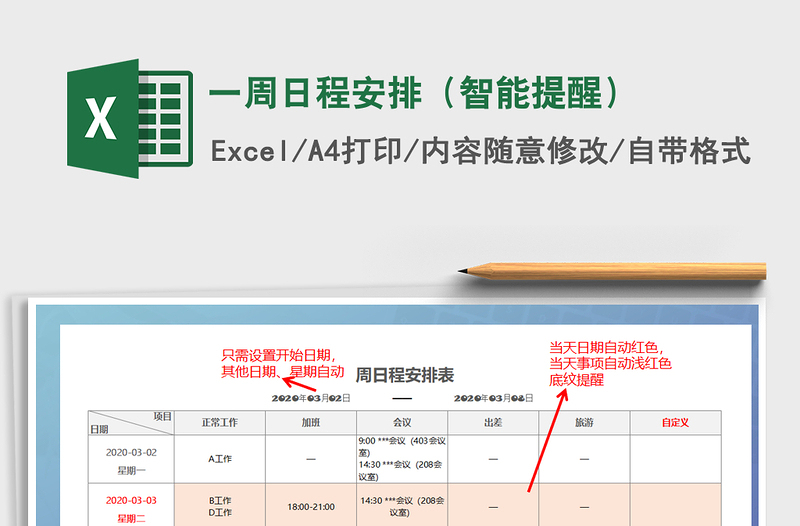
Task: Select the 会议 column header
Action: pyautogui.click(x=402, y=422)
